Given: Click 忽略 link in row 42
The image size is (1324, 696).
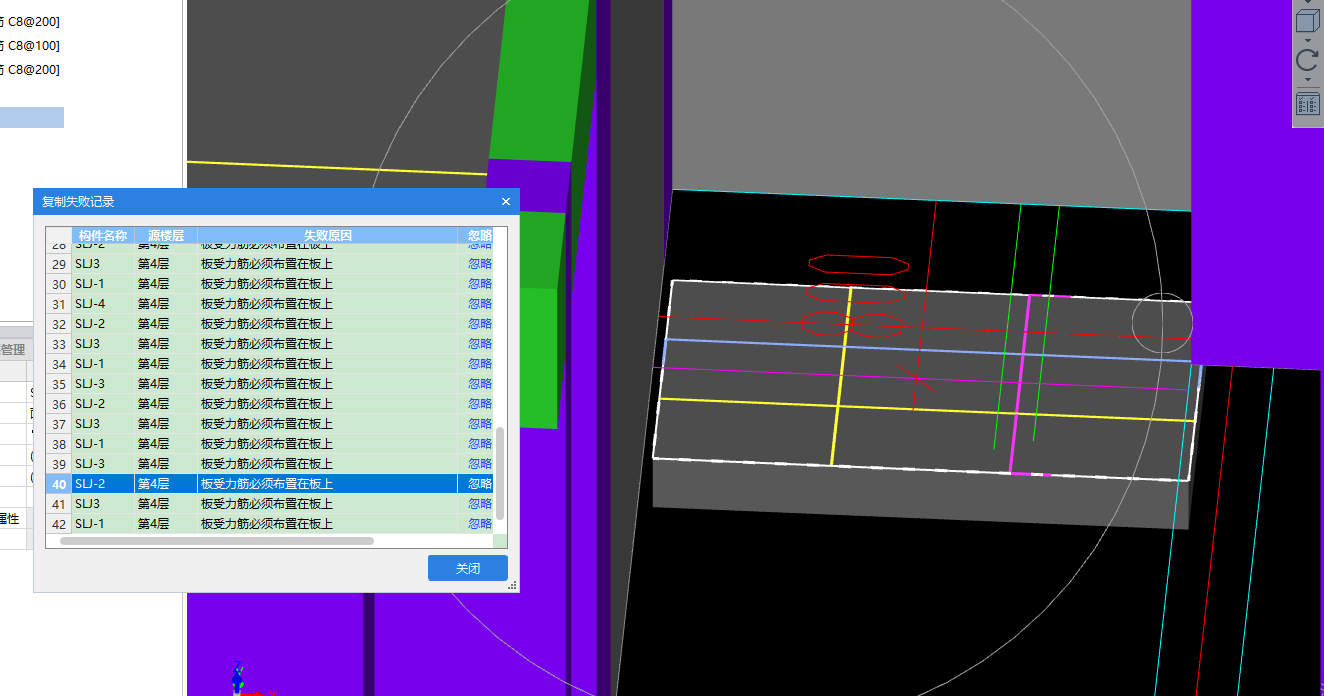Looking at the screenshot, I should (480, 524).
